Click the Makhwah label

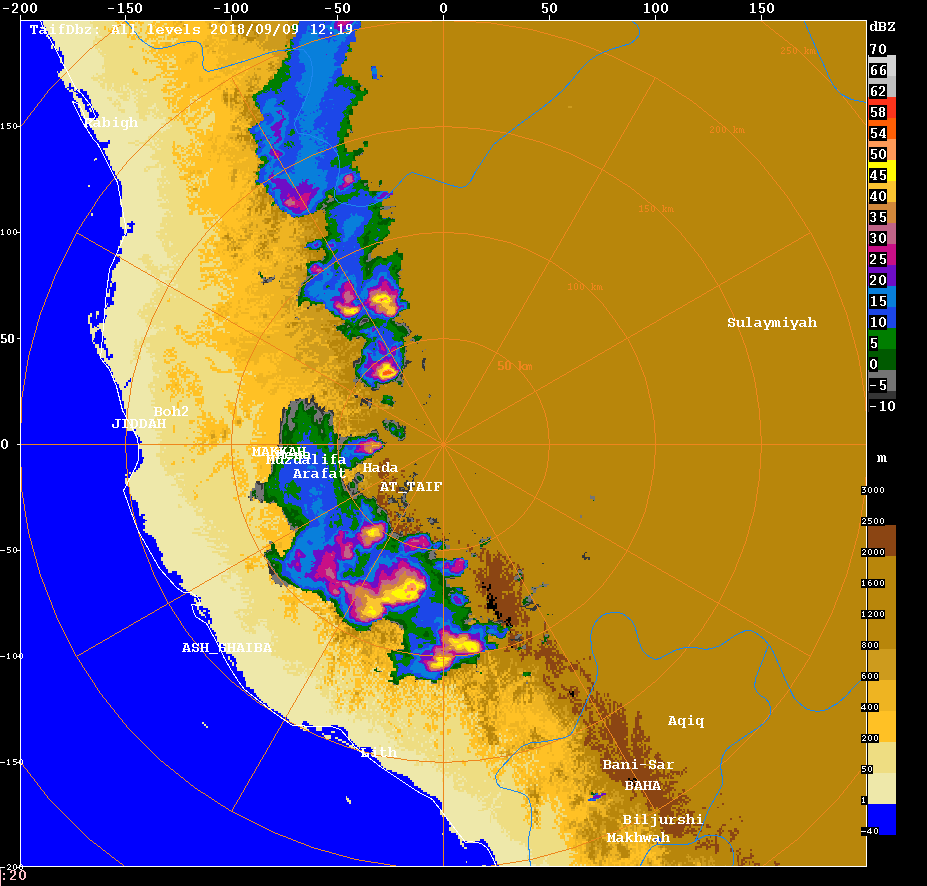tap(638, 837)
